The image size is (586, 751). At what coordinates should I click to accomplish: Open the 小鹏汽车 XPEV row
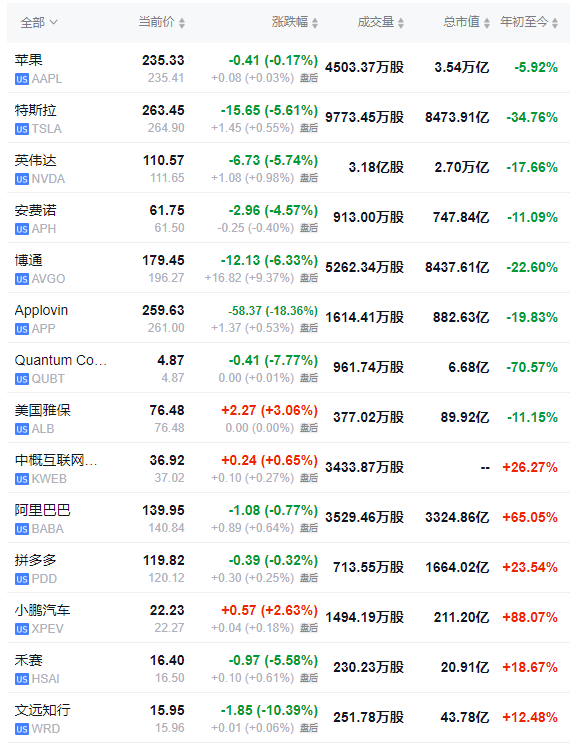click(288, 618)
